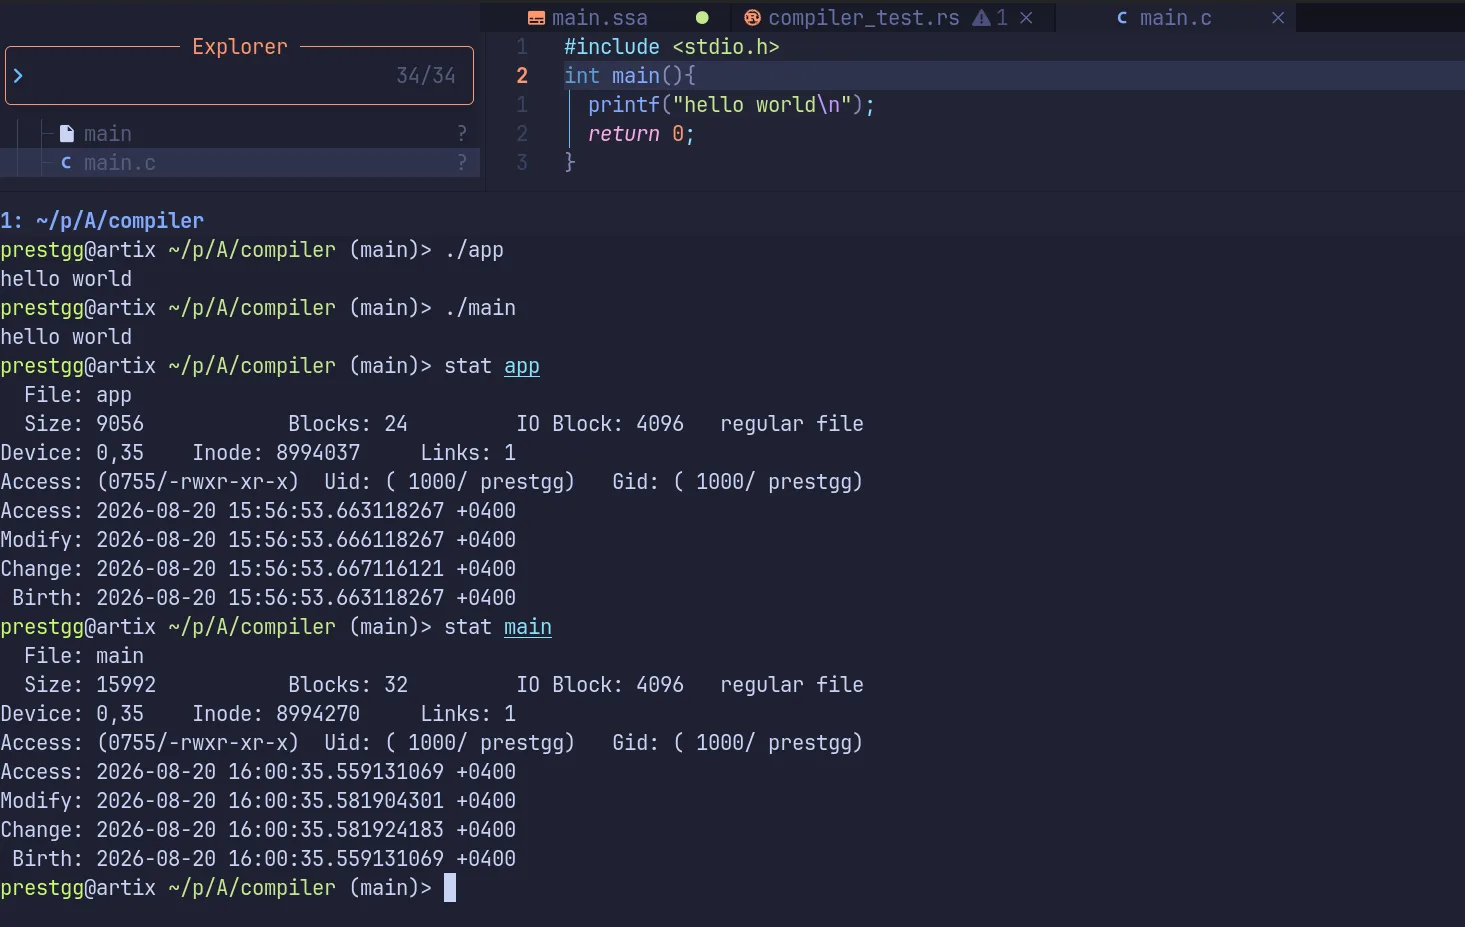Focus the Explorer search input field

point(239,75)
